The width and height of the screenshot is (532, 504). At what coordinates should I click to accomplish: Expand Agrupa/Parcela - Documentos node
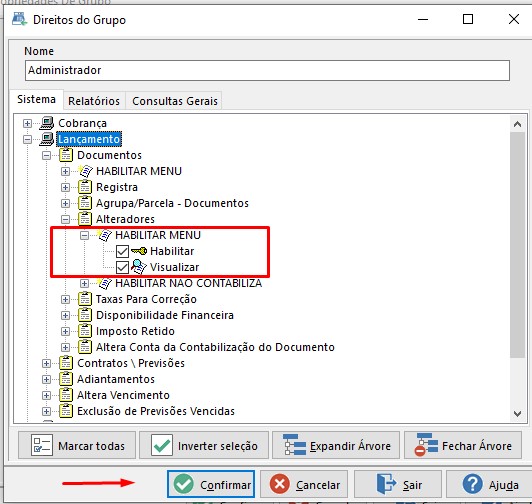click(x=65, y=203)
